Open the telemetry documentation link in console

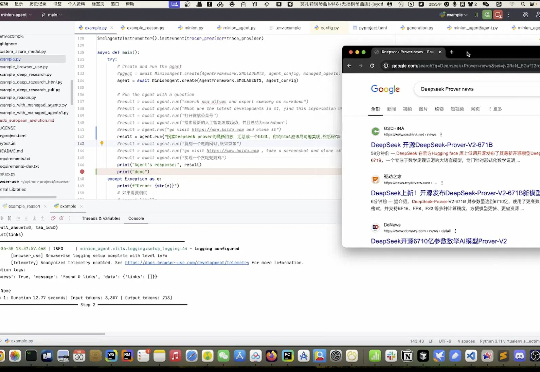187,262
